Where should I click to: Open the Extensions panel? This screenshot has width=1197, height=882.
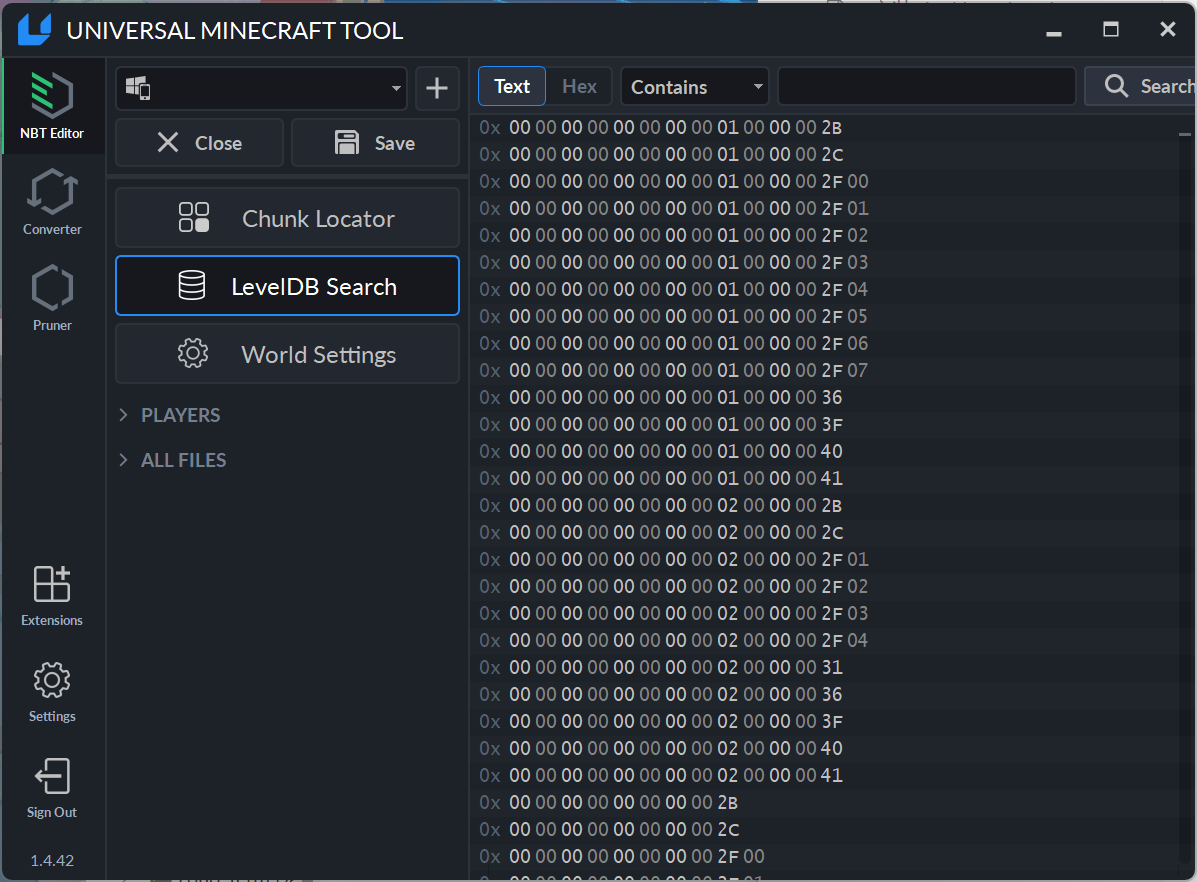[52, 595]
